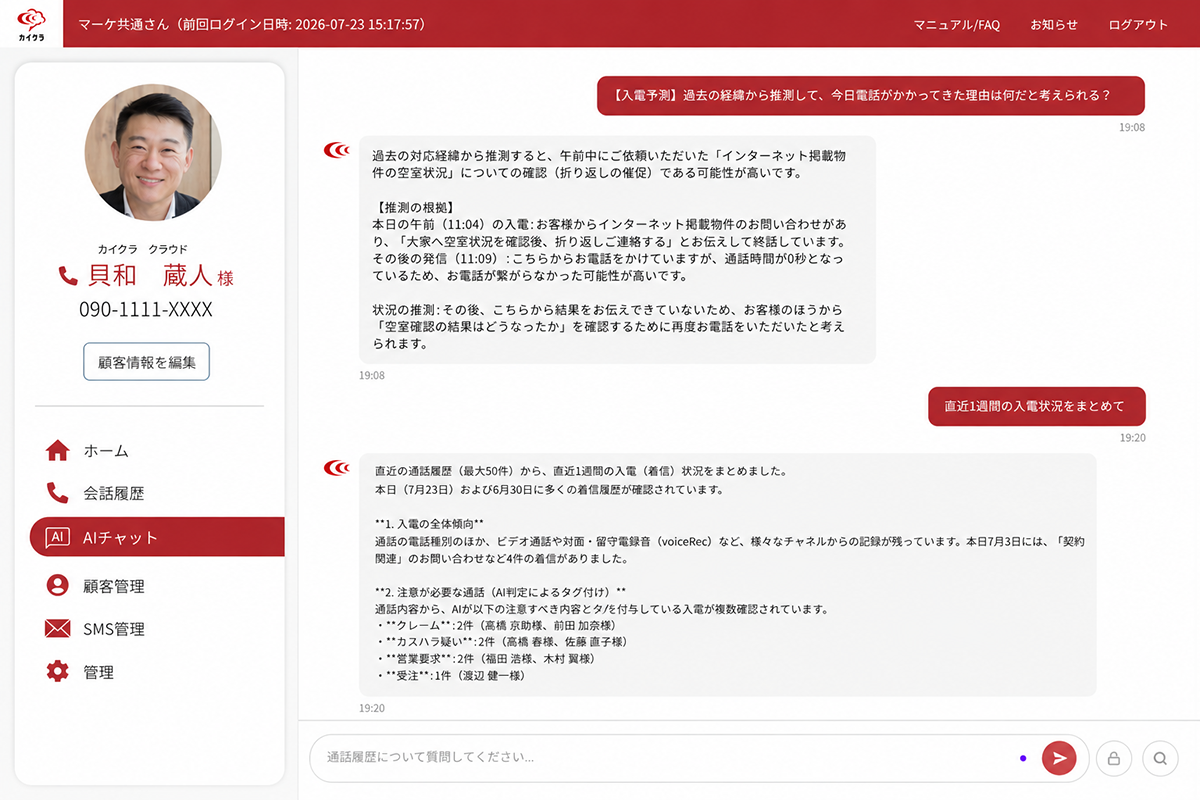Select the AIチャット menu item
This screenshot has width=1200, height=800.
[x=157, y=537]
